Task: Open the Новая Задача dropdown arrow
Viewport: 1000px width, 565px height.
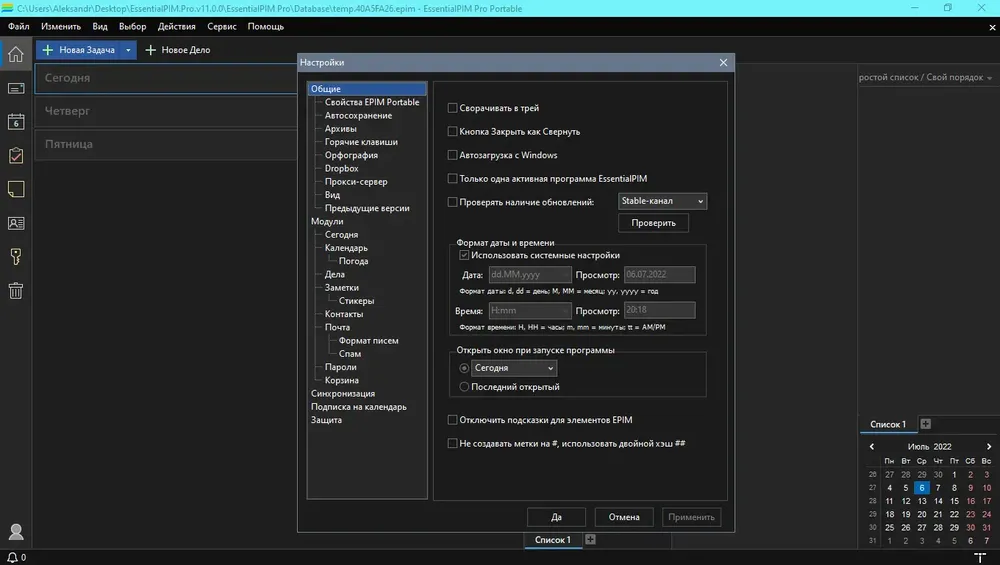Action: [x=128, y=50]
